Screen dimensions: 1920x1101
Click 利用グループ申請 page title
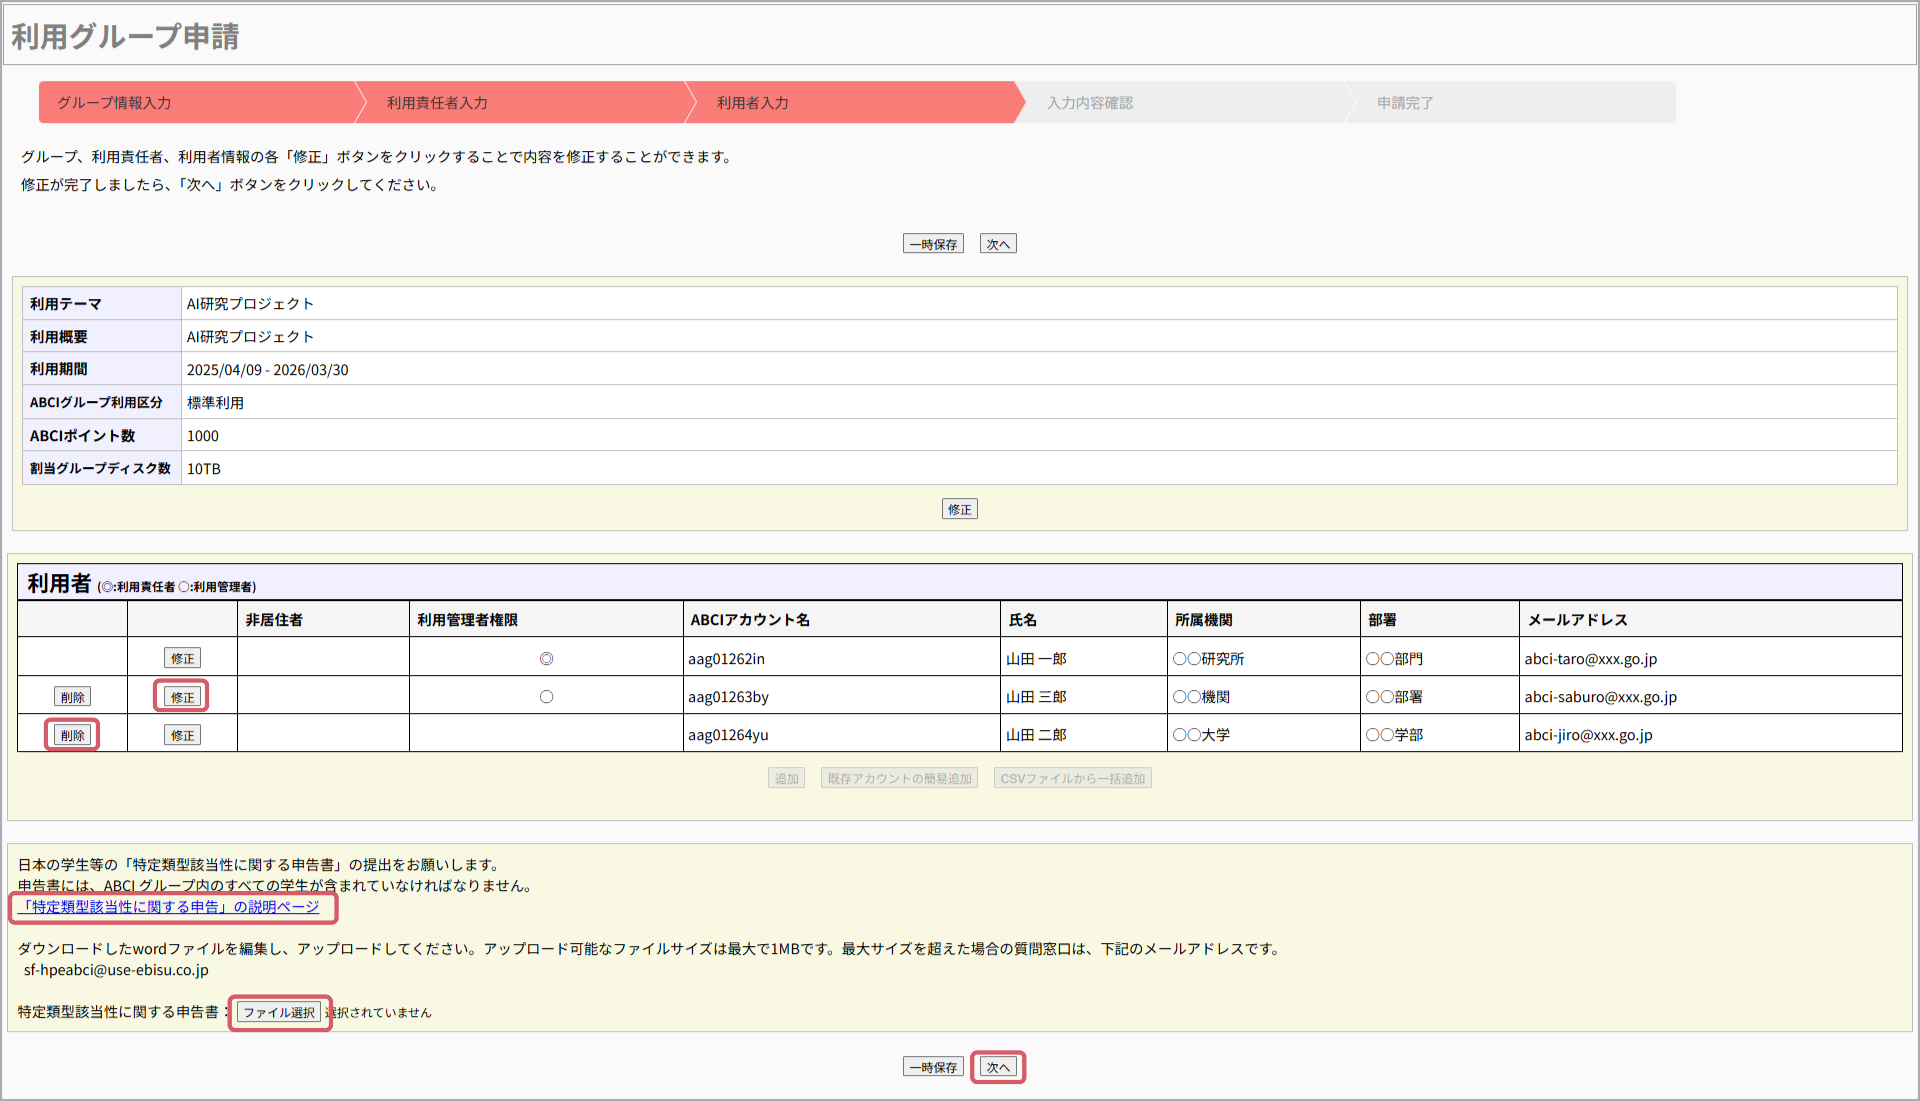(x=125, y=37)
